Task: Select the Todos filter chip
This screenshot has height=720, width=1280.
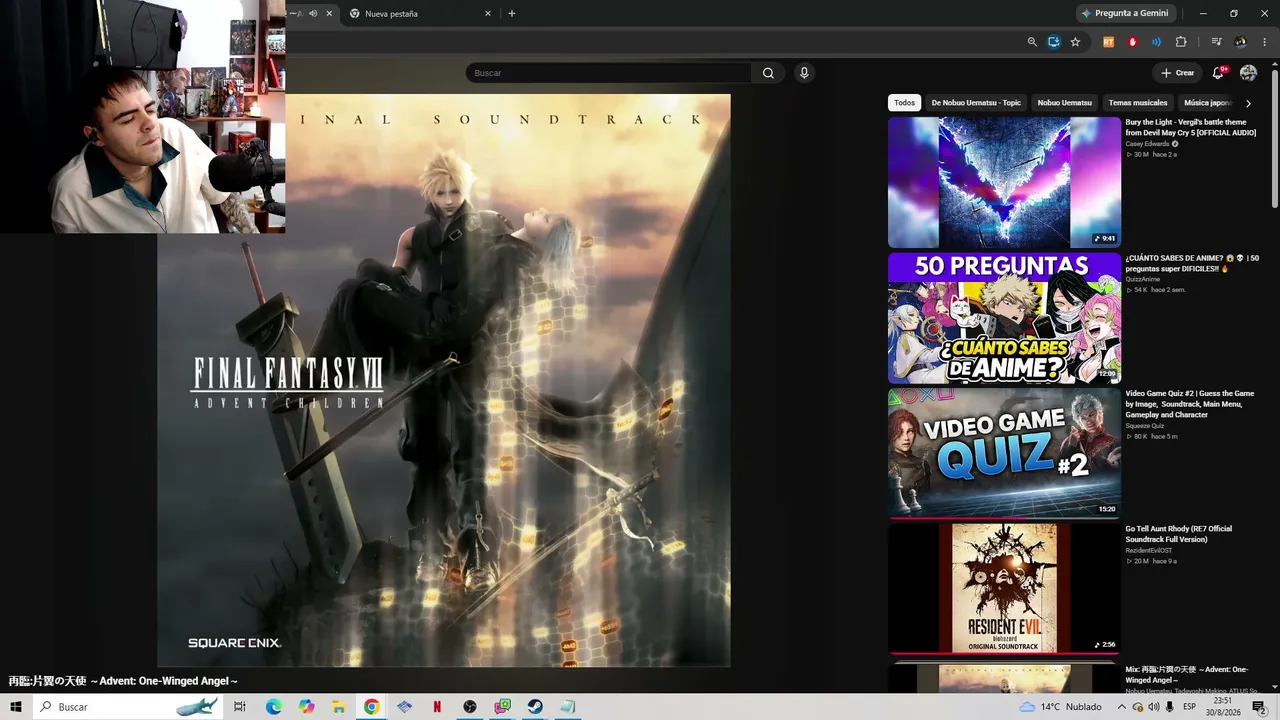Action: [x=904, y=102]
